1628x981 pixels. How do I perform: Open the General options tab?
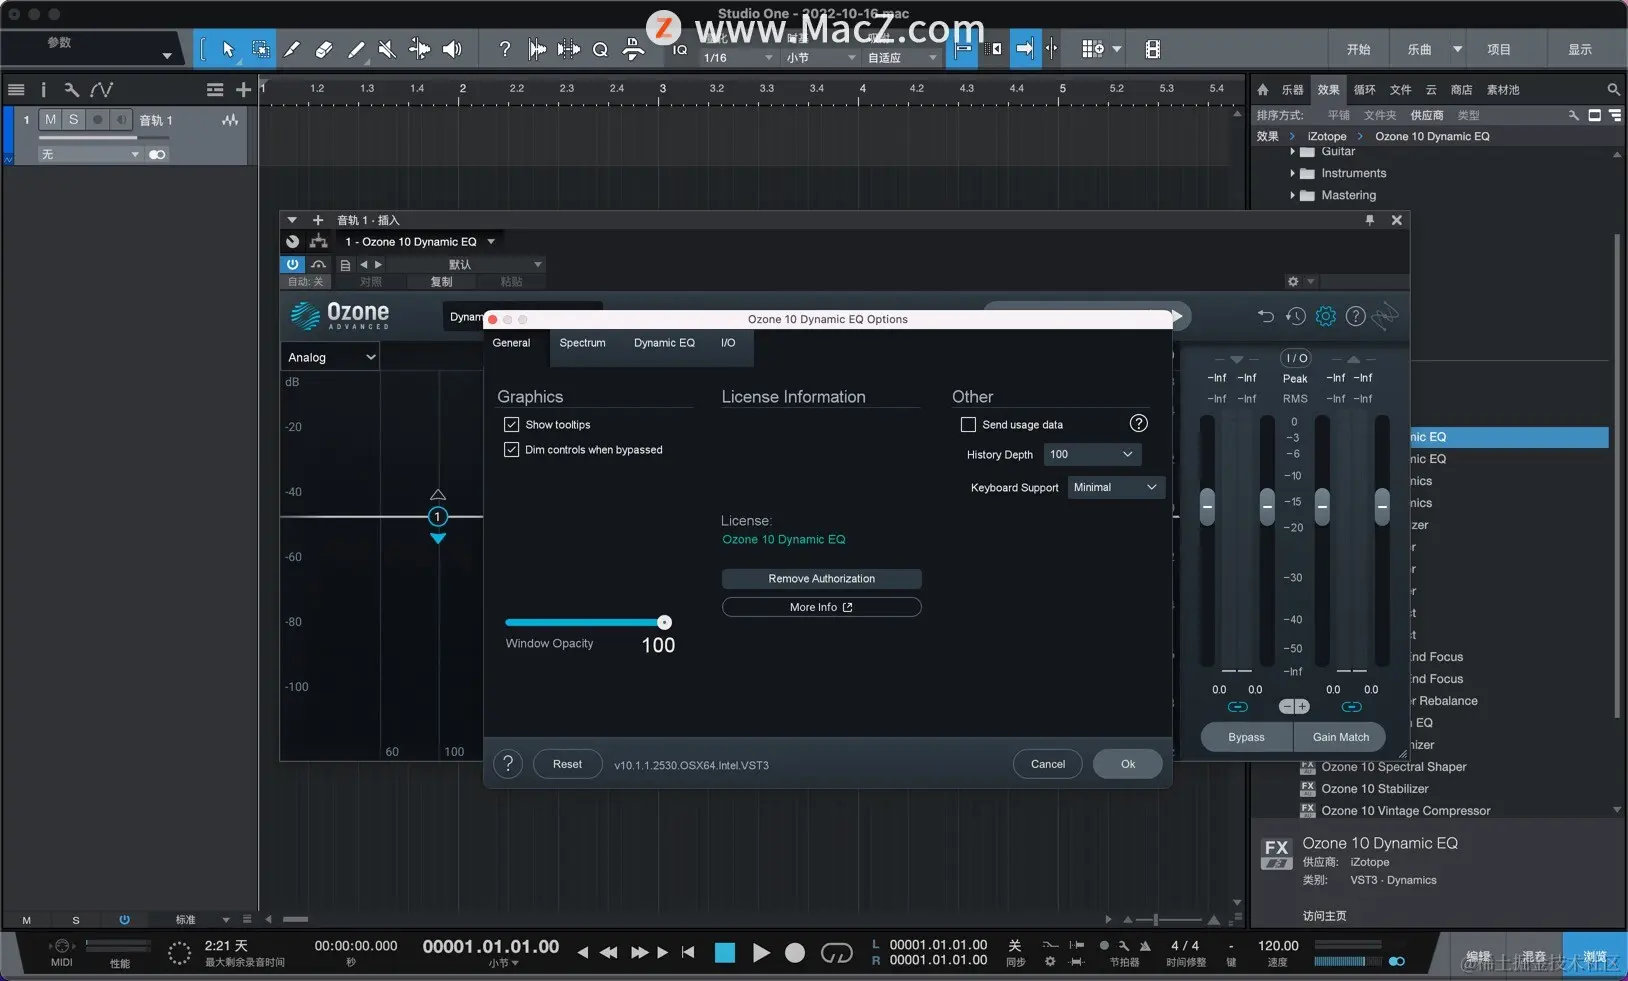click(511, 343)
